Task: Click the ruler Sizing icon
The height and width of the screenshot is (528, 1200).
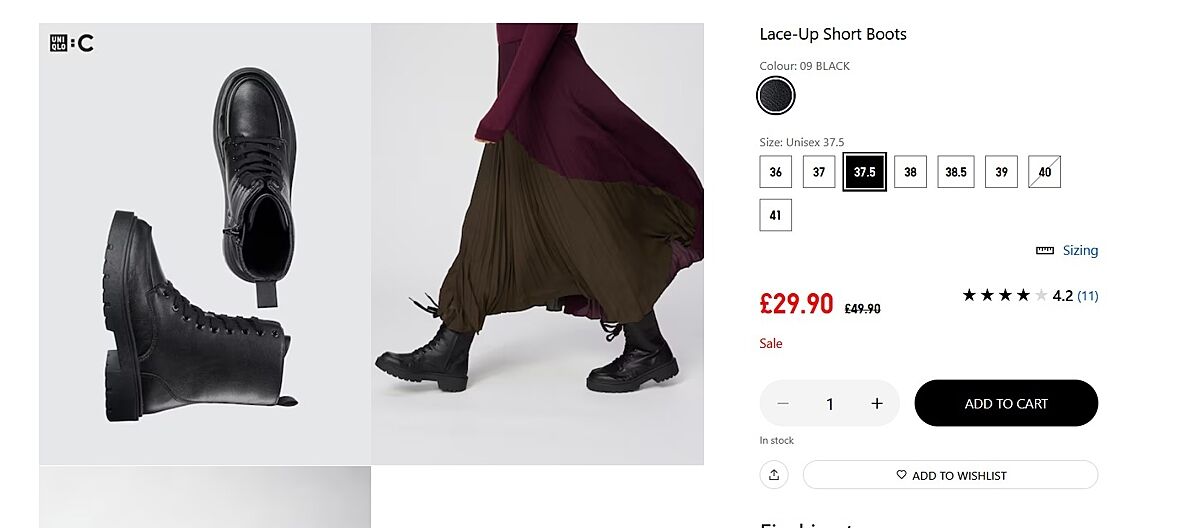Action: [1045, 251]
